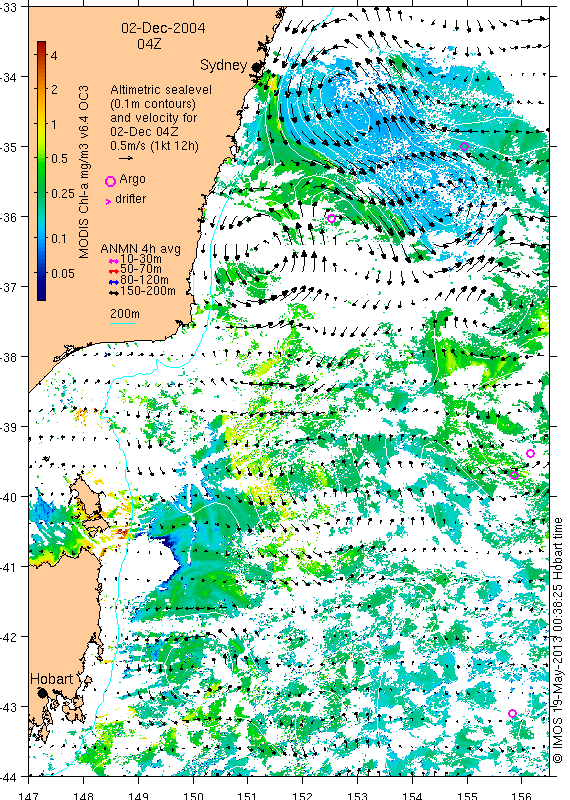
Task: Click Argo float marker near 43.1S 155.8E
Action: (512, 713)
